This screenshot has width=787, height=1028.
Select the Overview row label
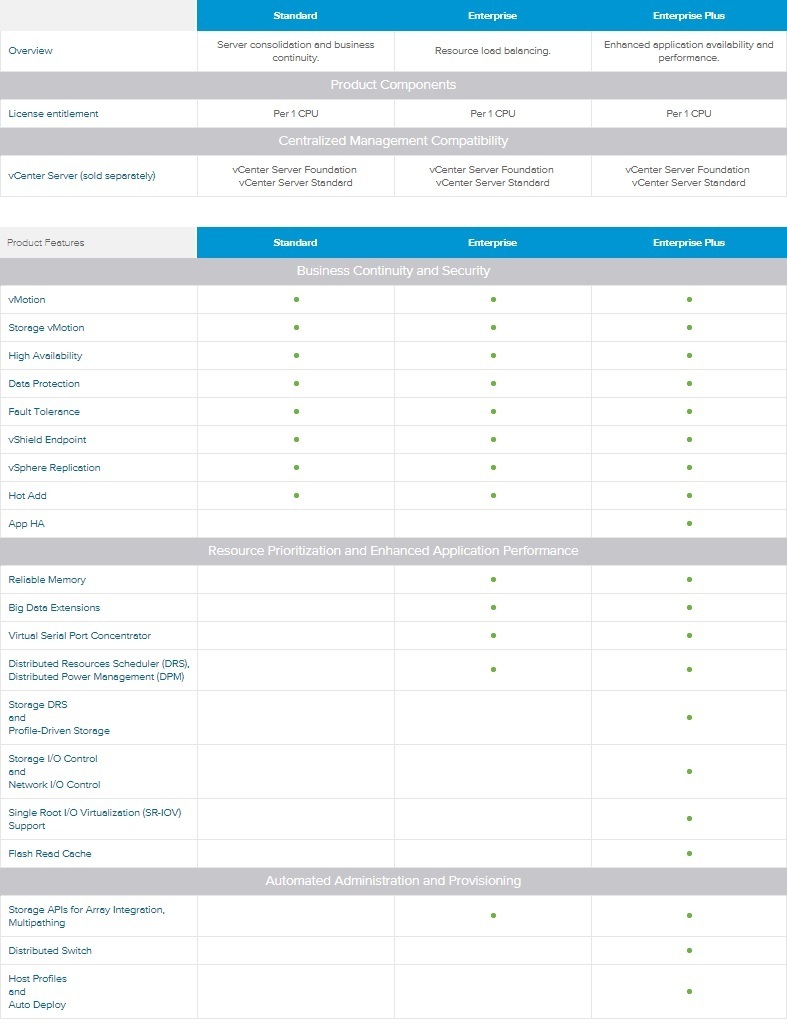pos(30,50)
